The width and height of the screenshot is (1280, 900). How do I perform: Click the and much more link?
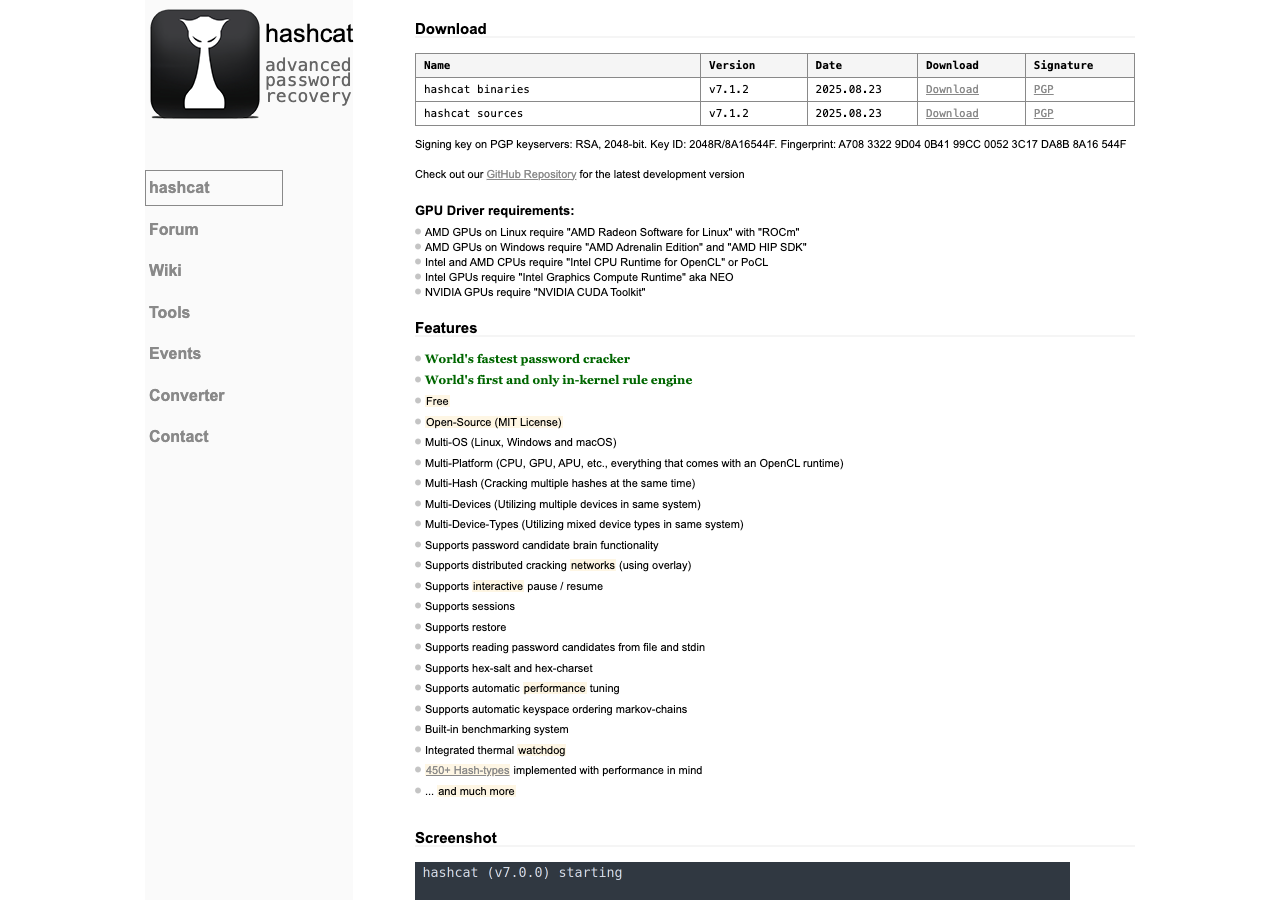[476, 791]
